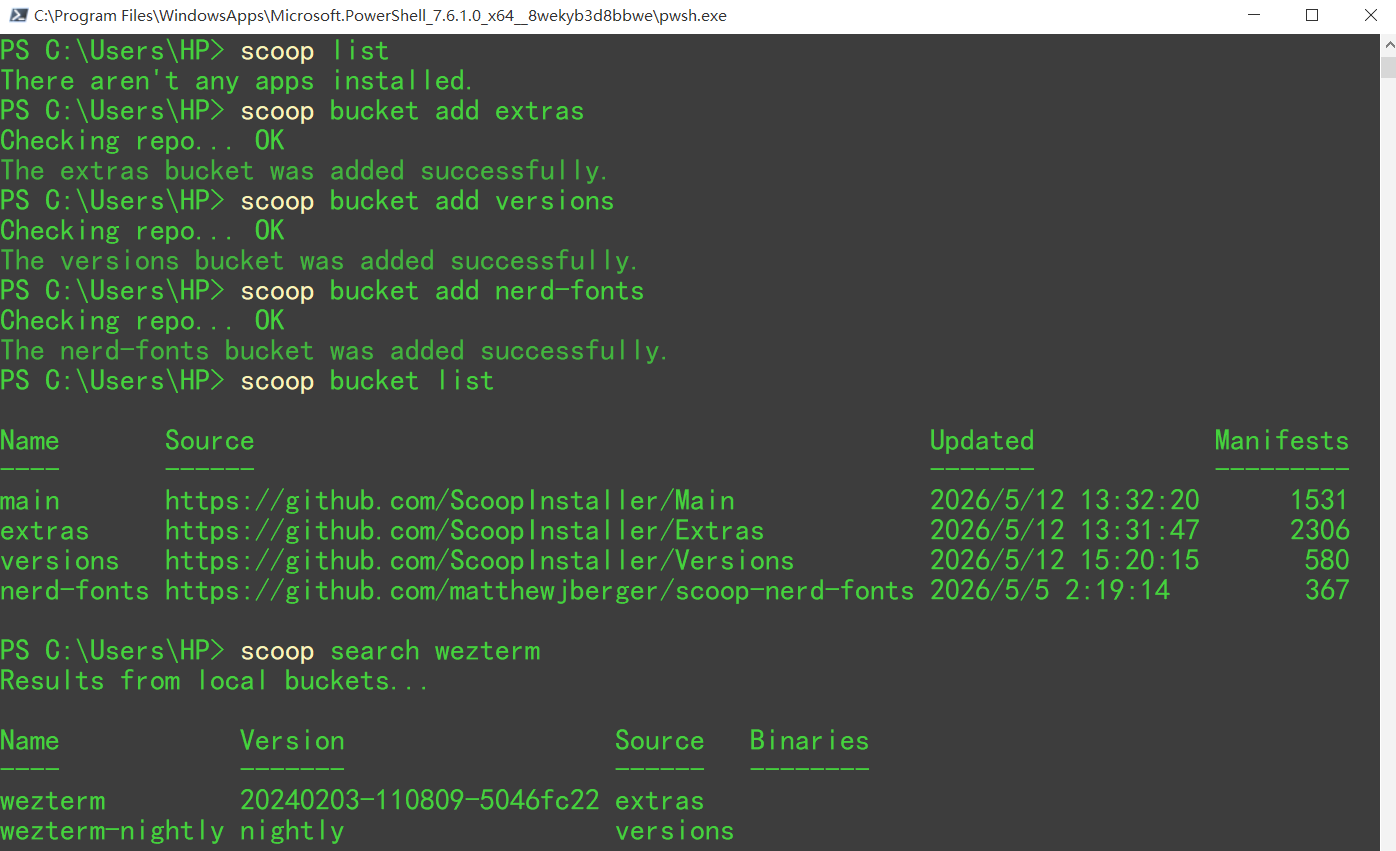Screen dimensions: 1396x851
Task: Click the manifest count "1531"
Action: [x=1320, y=501]
